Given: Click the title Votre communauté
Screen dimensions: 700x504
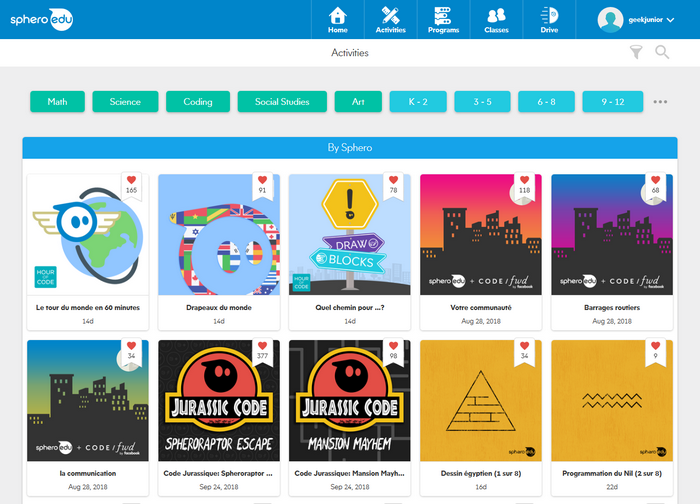Looking at the screenshot, I should click(x=481, y=308).
